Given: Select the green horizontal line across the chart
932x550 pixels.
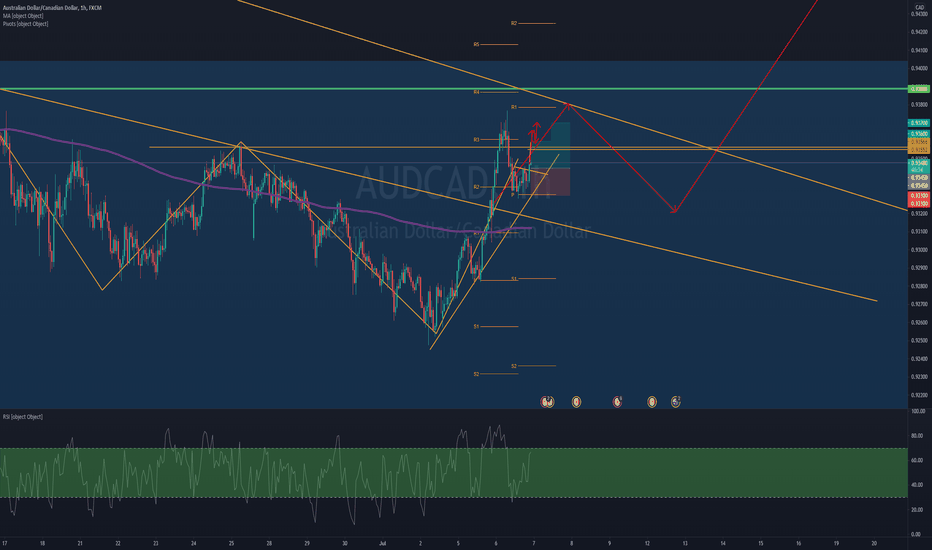Looking at the screenshot, I should (452, 89).
